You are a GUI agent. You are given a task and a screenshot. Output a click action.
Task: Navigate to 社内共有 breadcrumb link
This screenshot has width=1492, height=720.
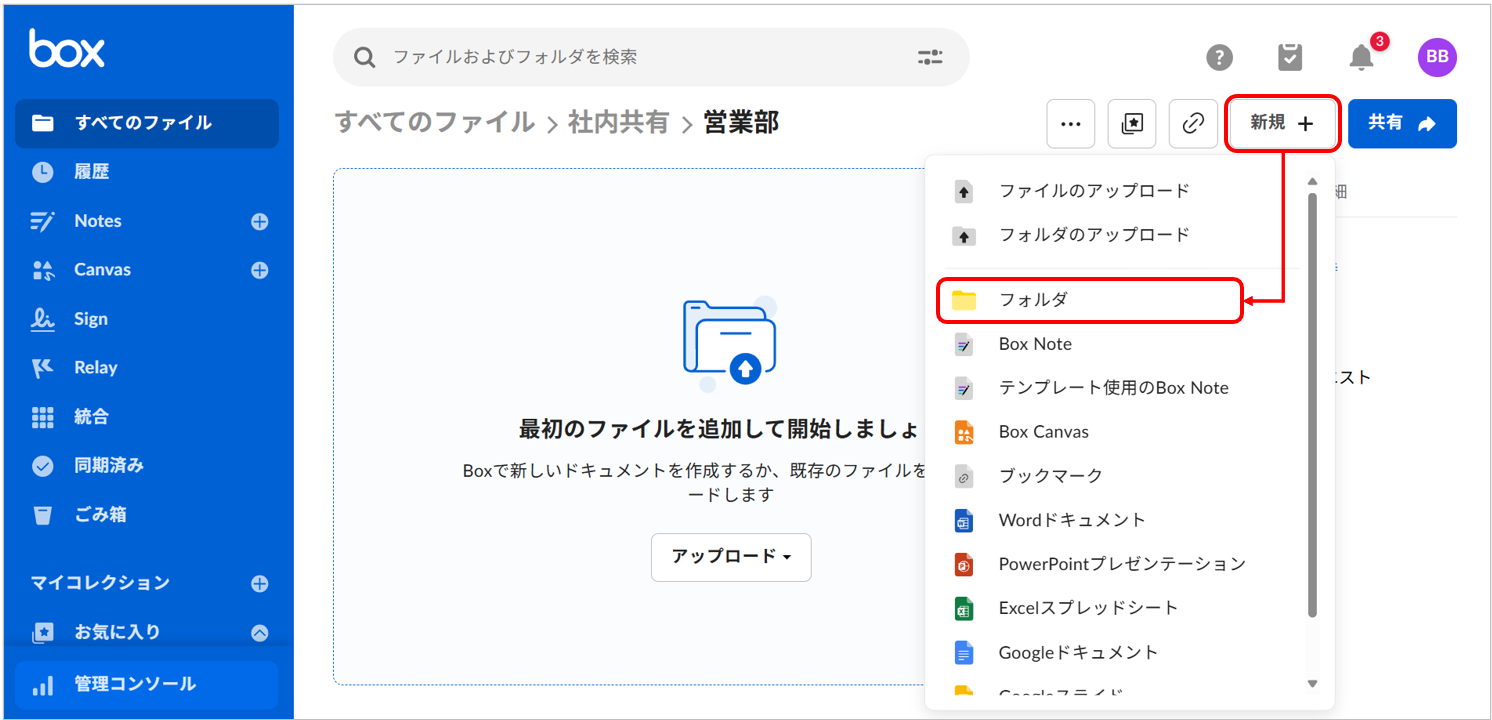click(x=618, y=123)
